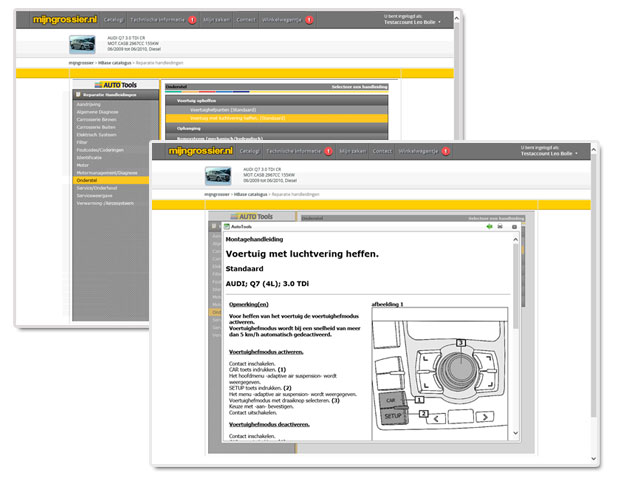This screenshot has height=500, width=630.
Task: Open highlighted Voertuig met luchtvering heffen row
Action: pos(277,118)
